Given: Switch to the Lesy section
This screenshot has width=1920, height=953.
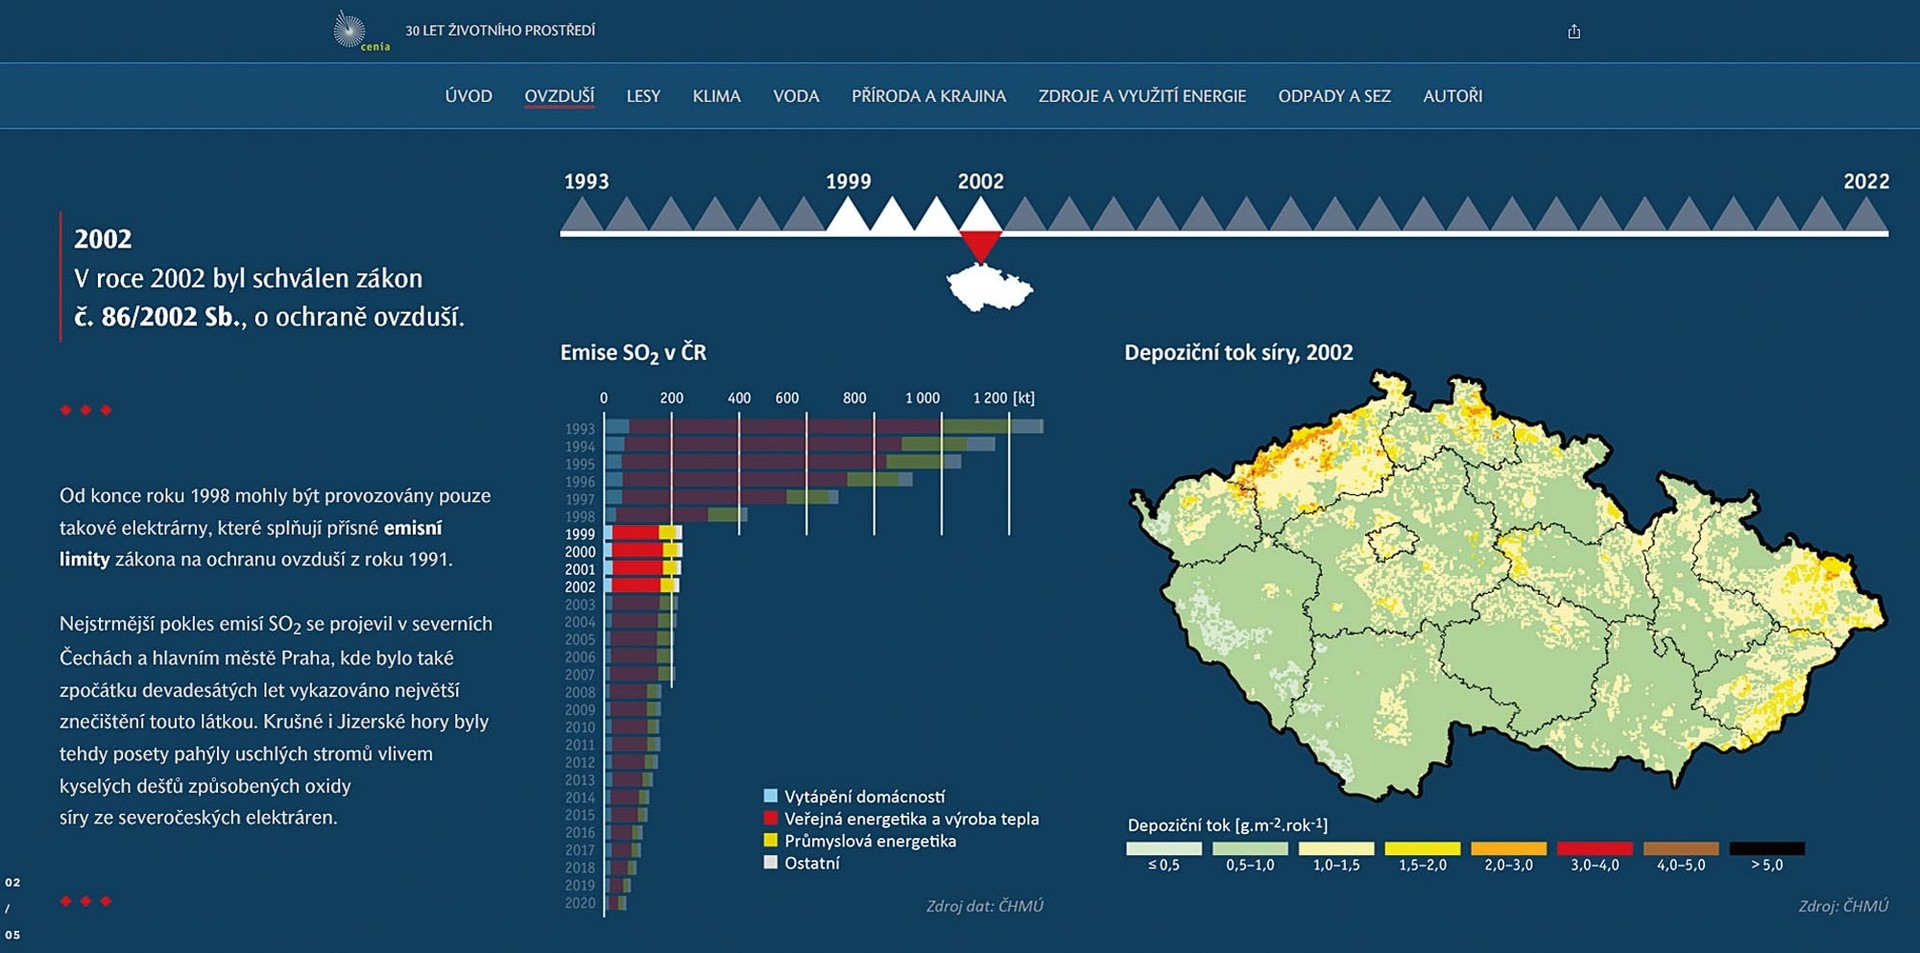Looking at the screenshot, I should 643,96.
